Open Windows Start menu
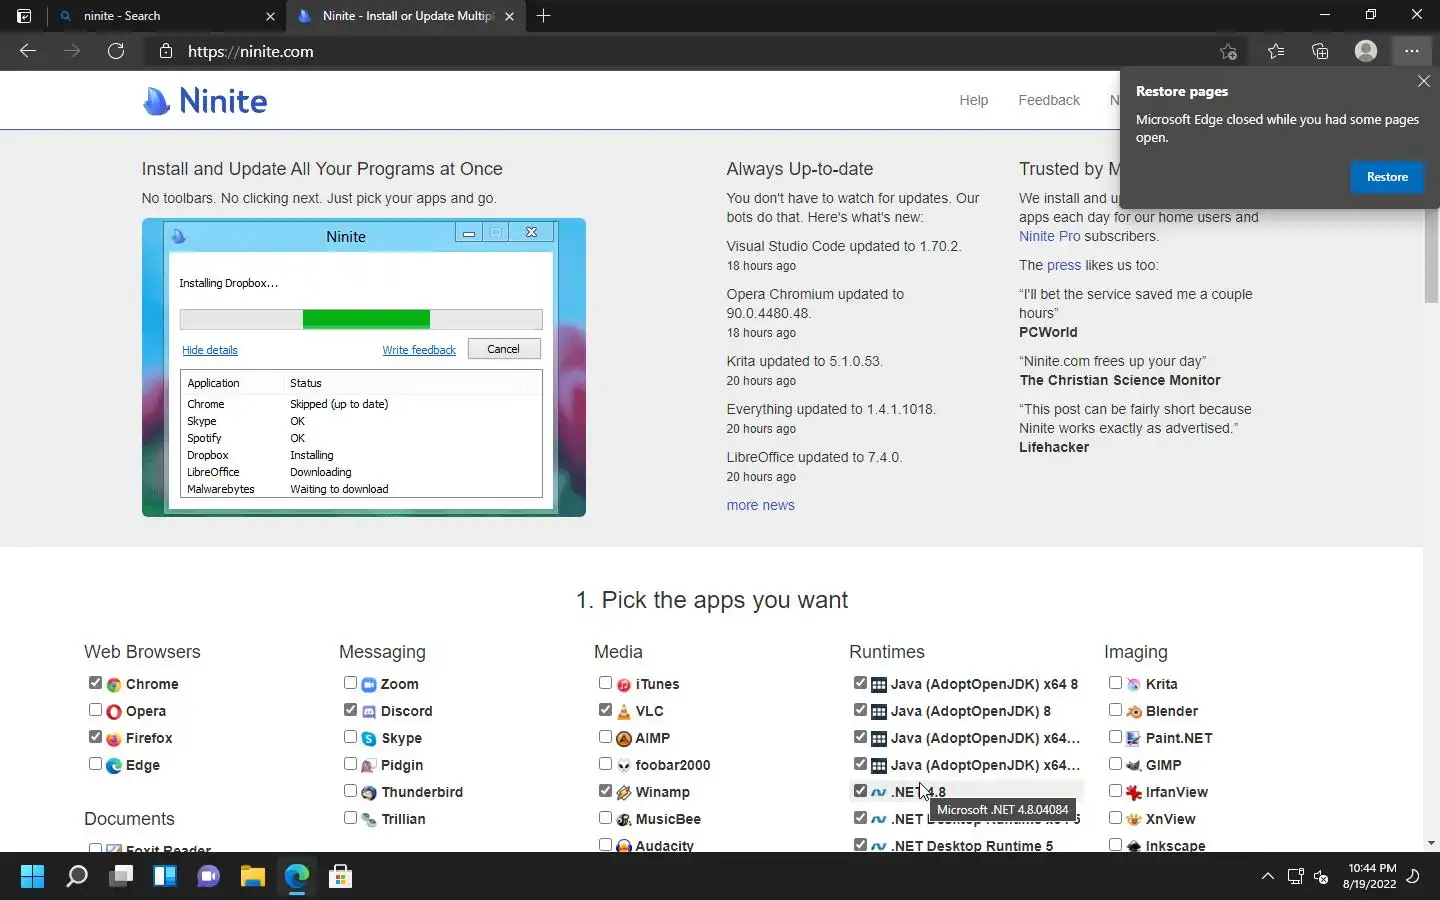Screen dimensions: 1440x900 tap(33, 877)
